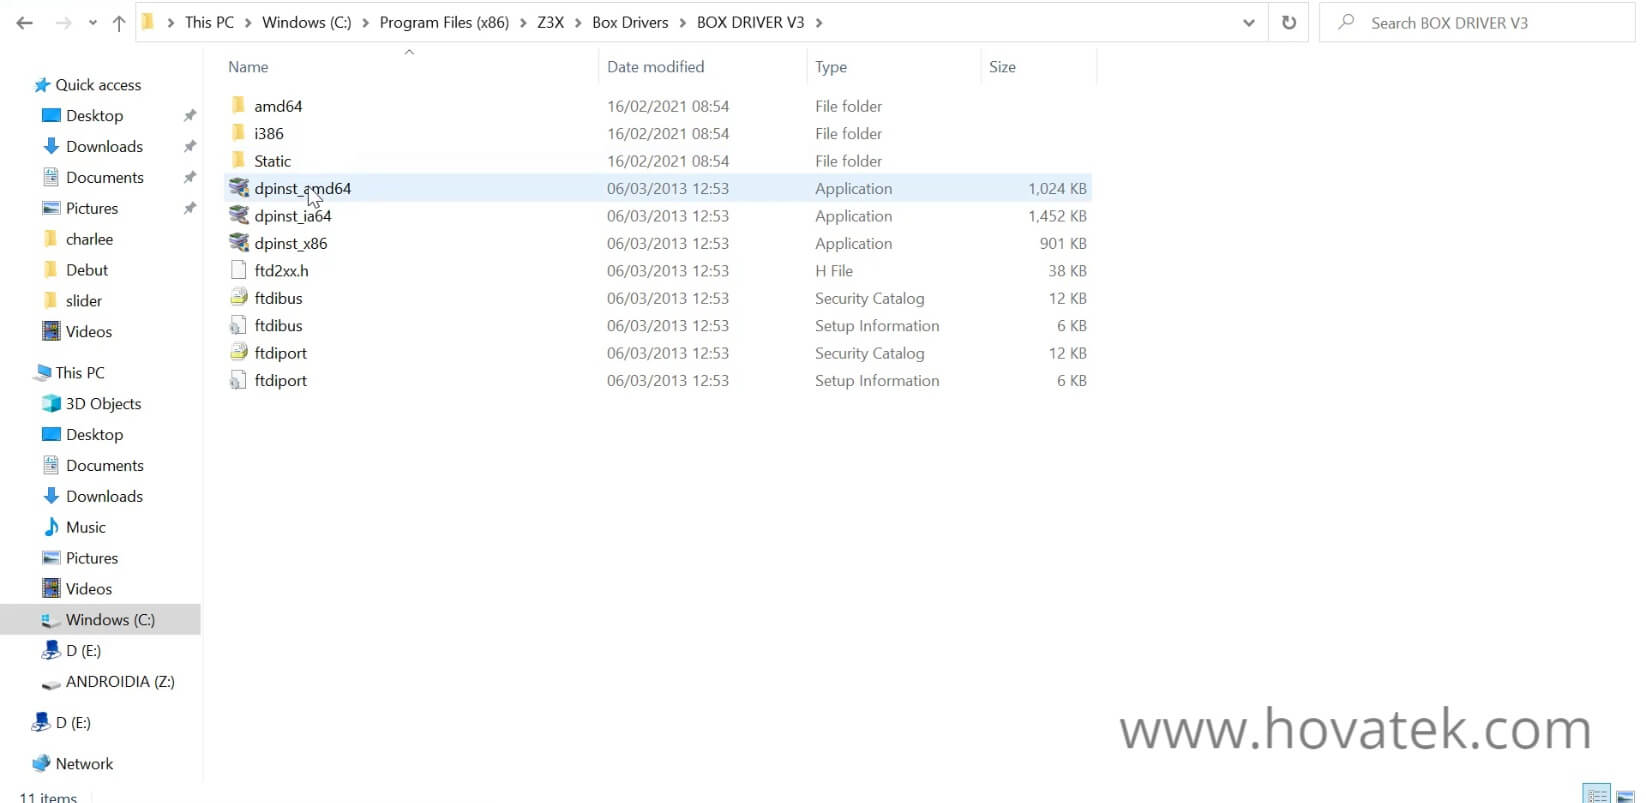Click the Up one level arrow

tap(119, 23)
